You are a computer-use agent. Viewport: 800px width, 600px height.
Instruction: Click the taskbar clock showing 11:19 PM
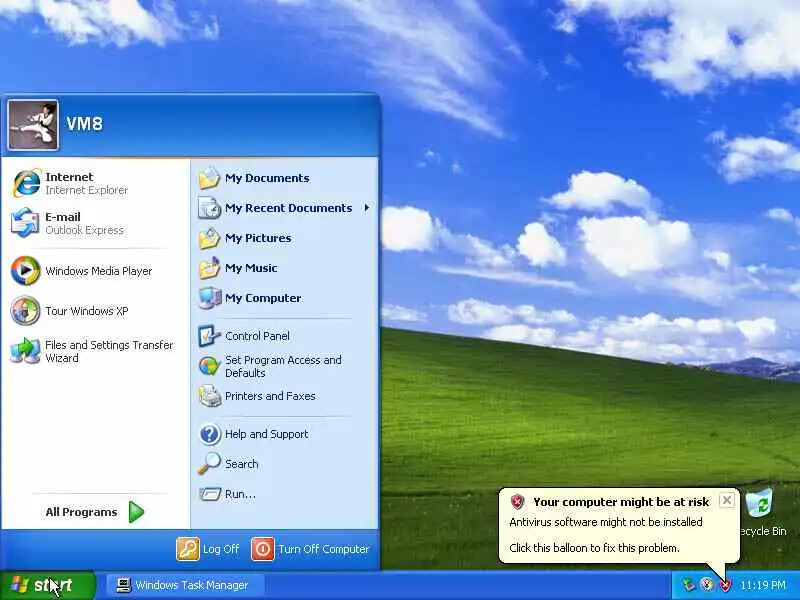(763, 585)
